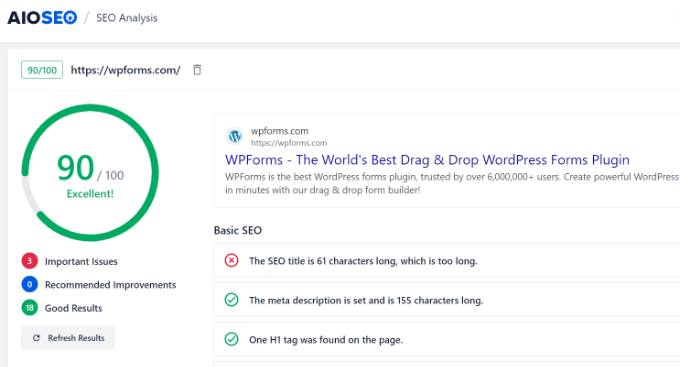Click the red X icon on SEO title issue
This screenshot has height=367, width=680.
(232, 260)
